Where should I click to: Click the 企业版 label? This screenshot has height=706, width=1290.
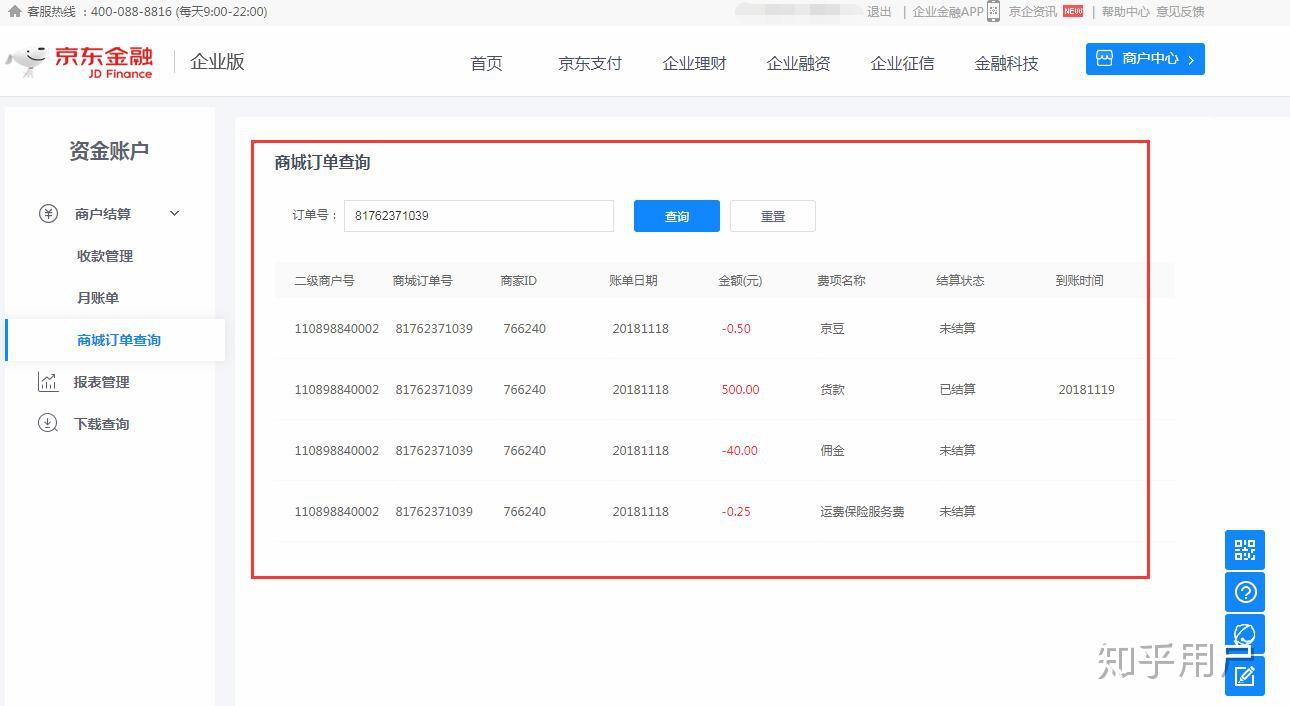pyautogui.click(x=217, y=61)
